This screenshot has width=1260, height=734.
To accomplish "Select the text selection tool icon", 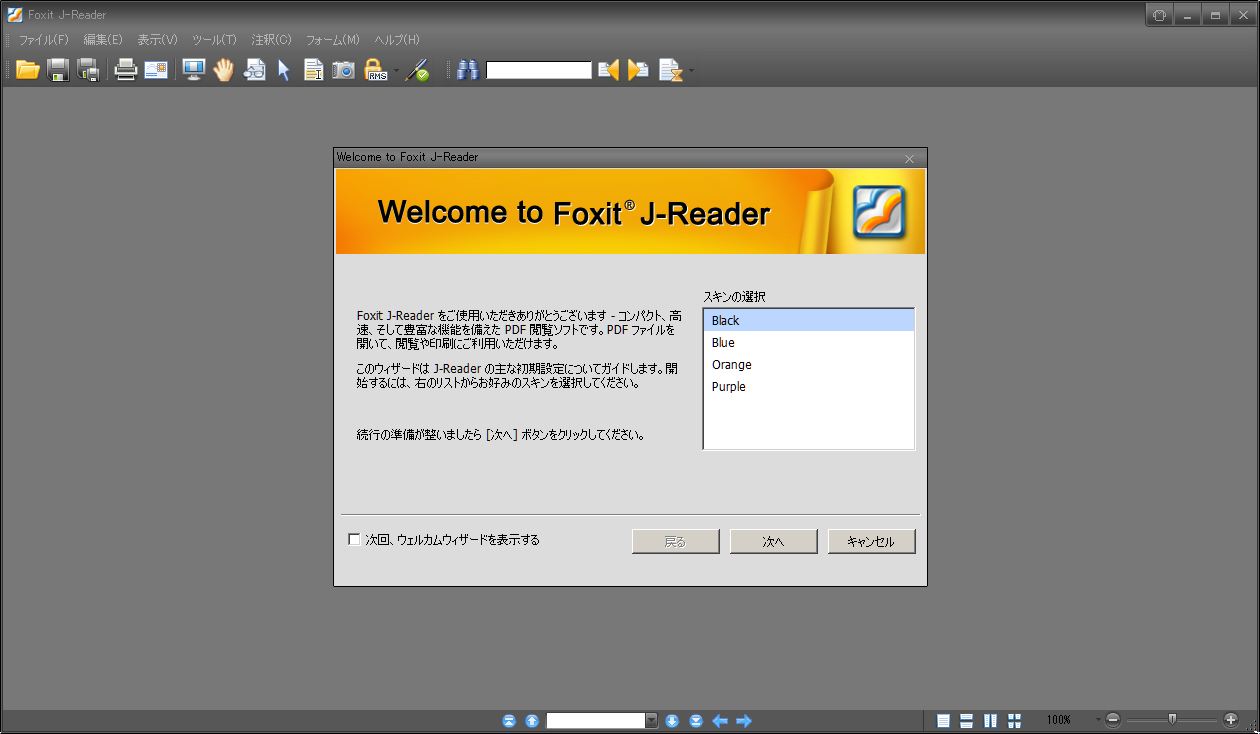I will pyautogui.click(x=314, y=70).
